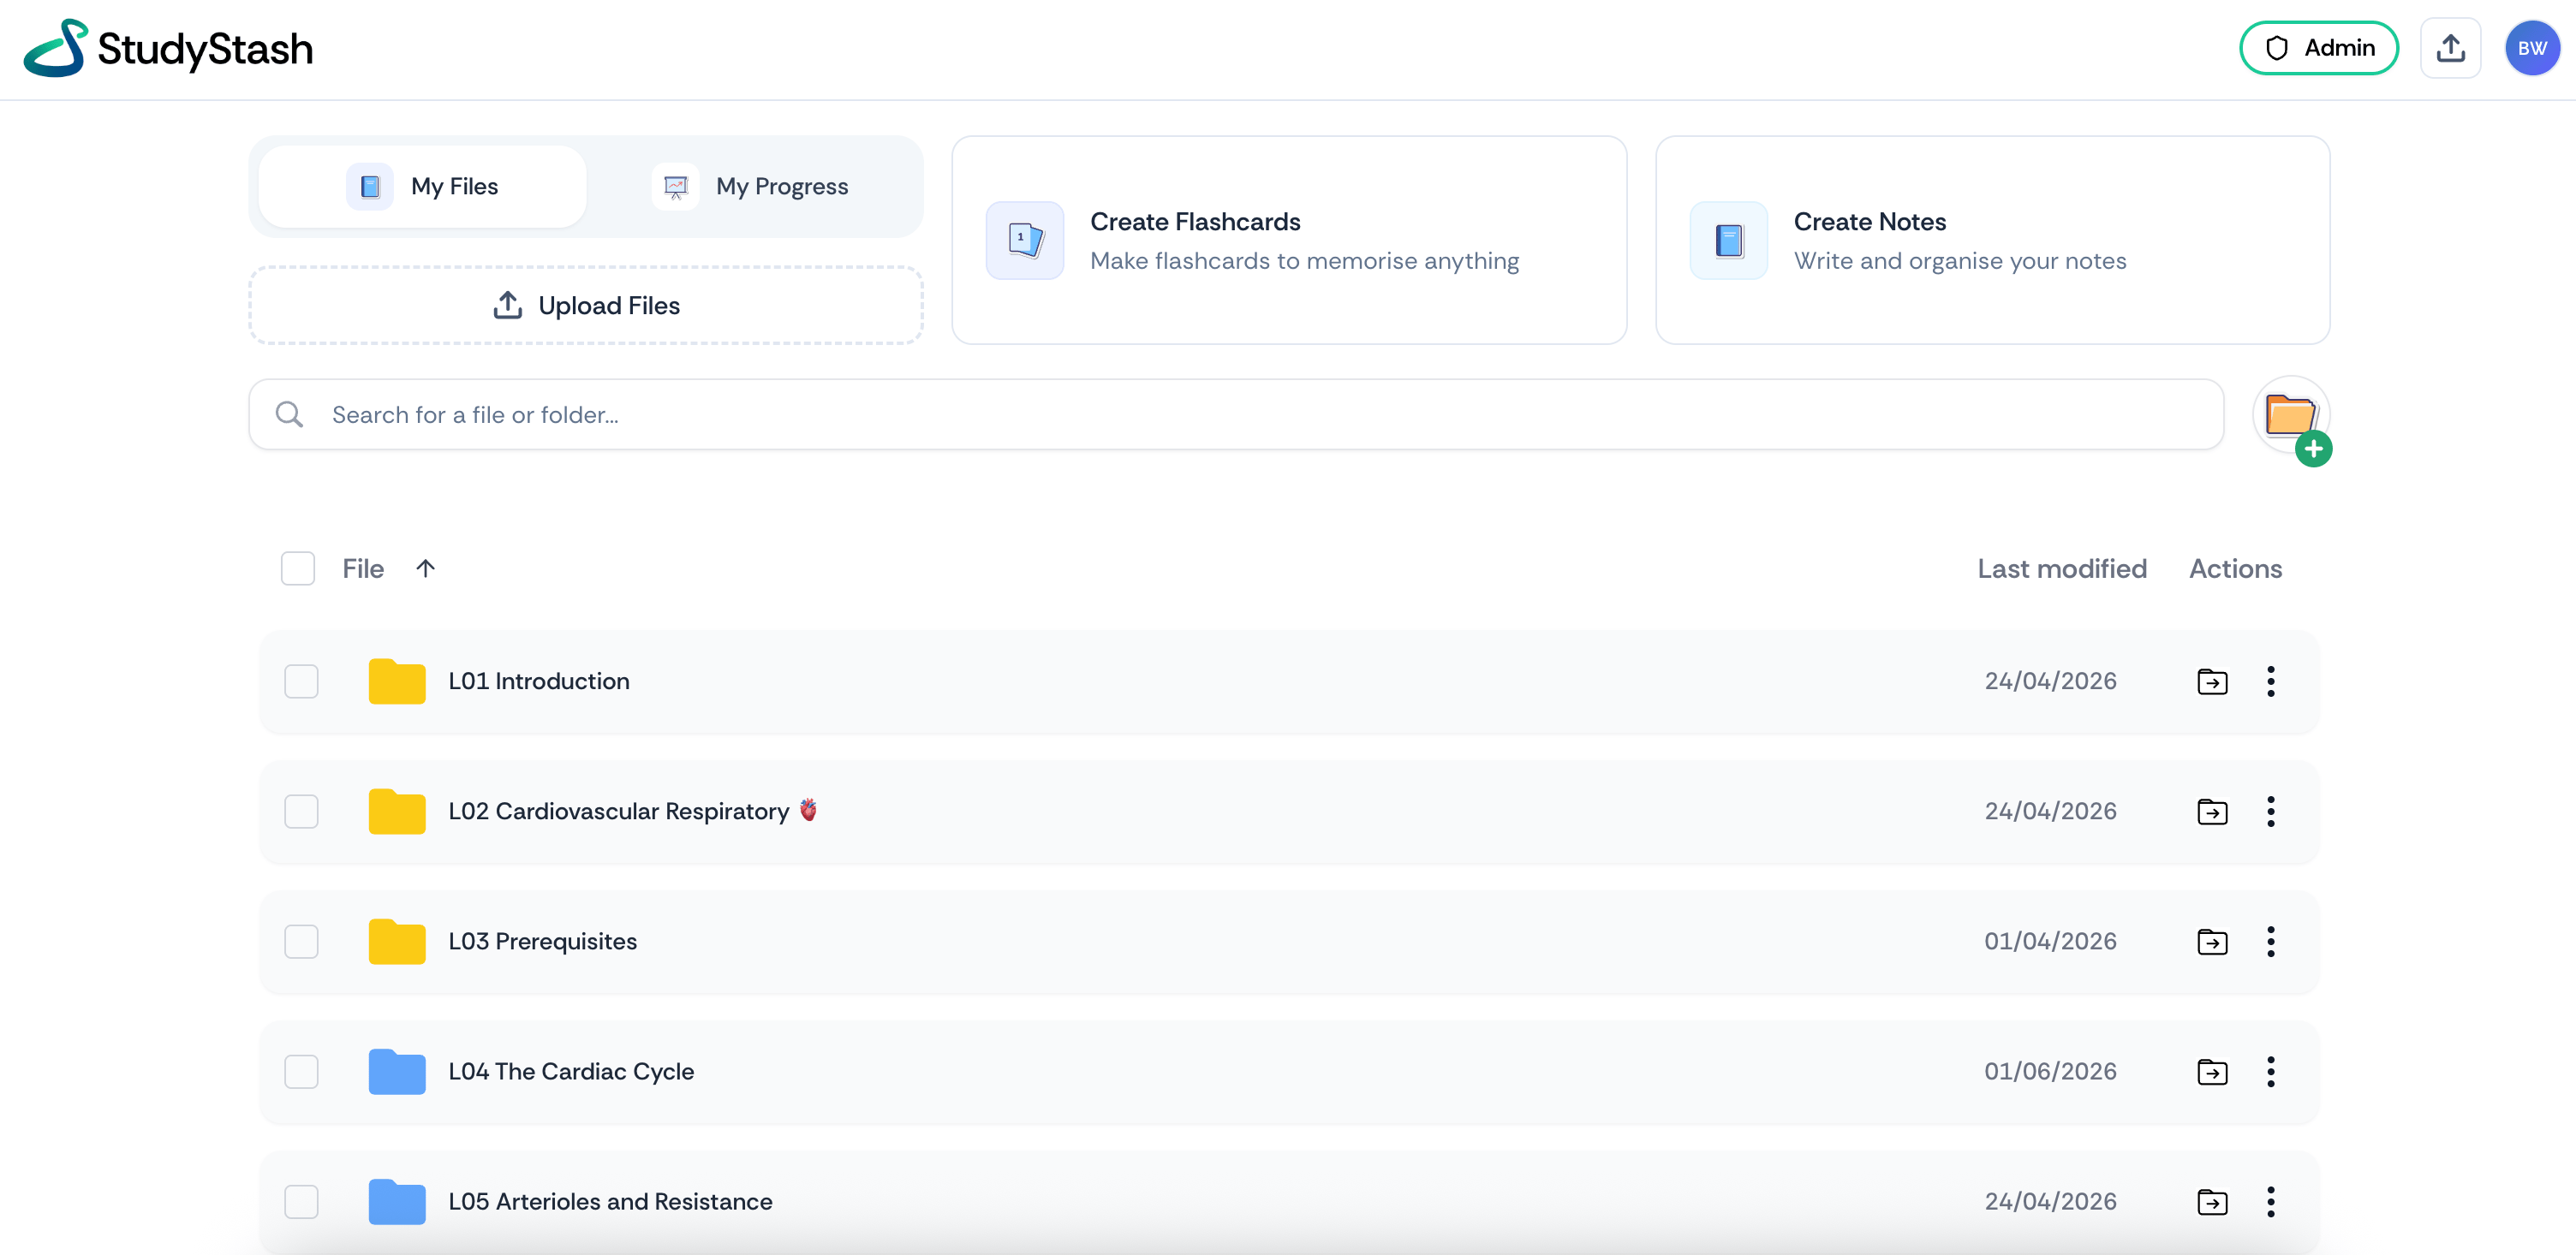Open Create Flashcards heading
The height and width of the screenshot is (1255, 2576).
click(1195, 221)
